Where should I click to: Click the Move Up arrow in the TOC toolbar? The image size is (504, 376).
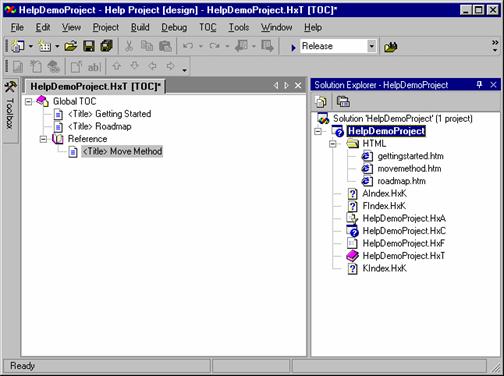[x=116, y=66]
